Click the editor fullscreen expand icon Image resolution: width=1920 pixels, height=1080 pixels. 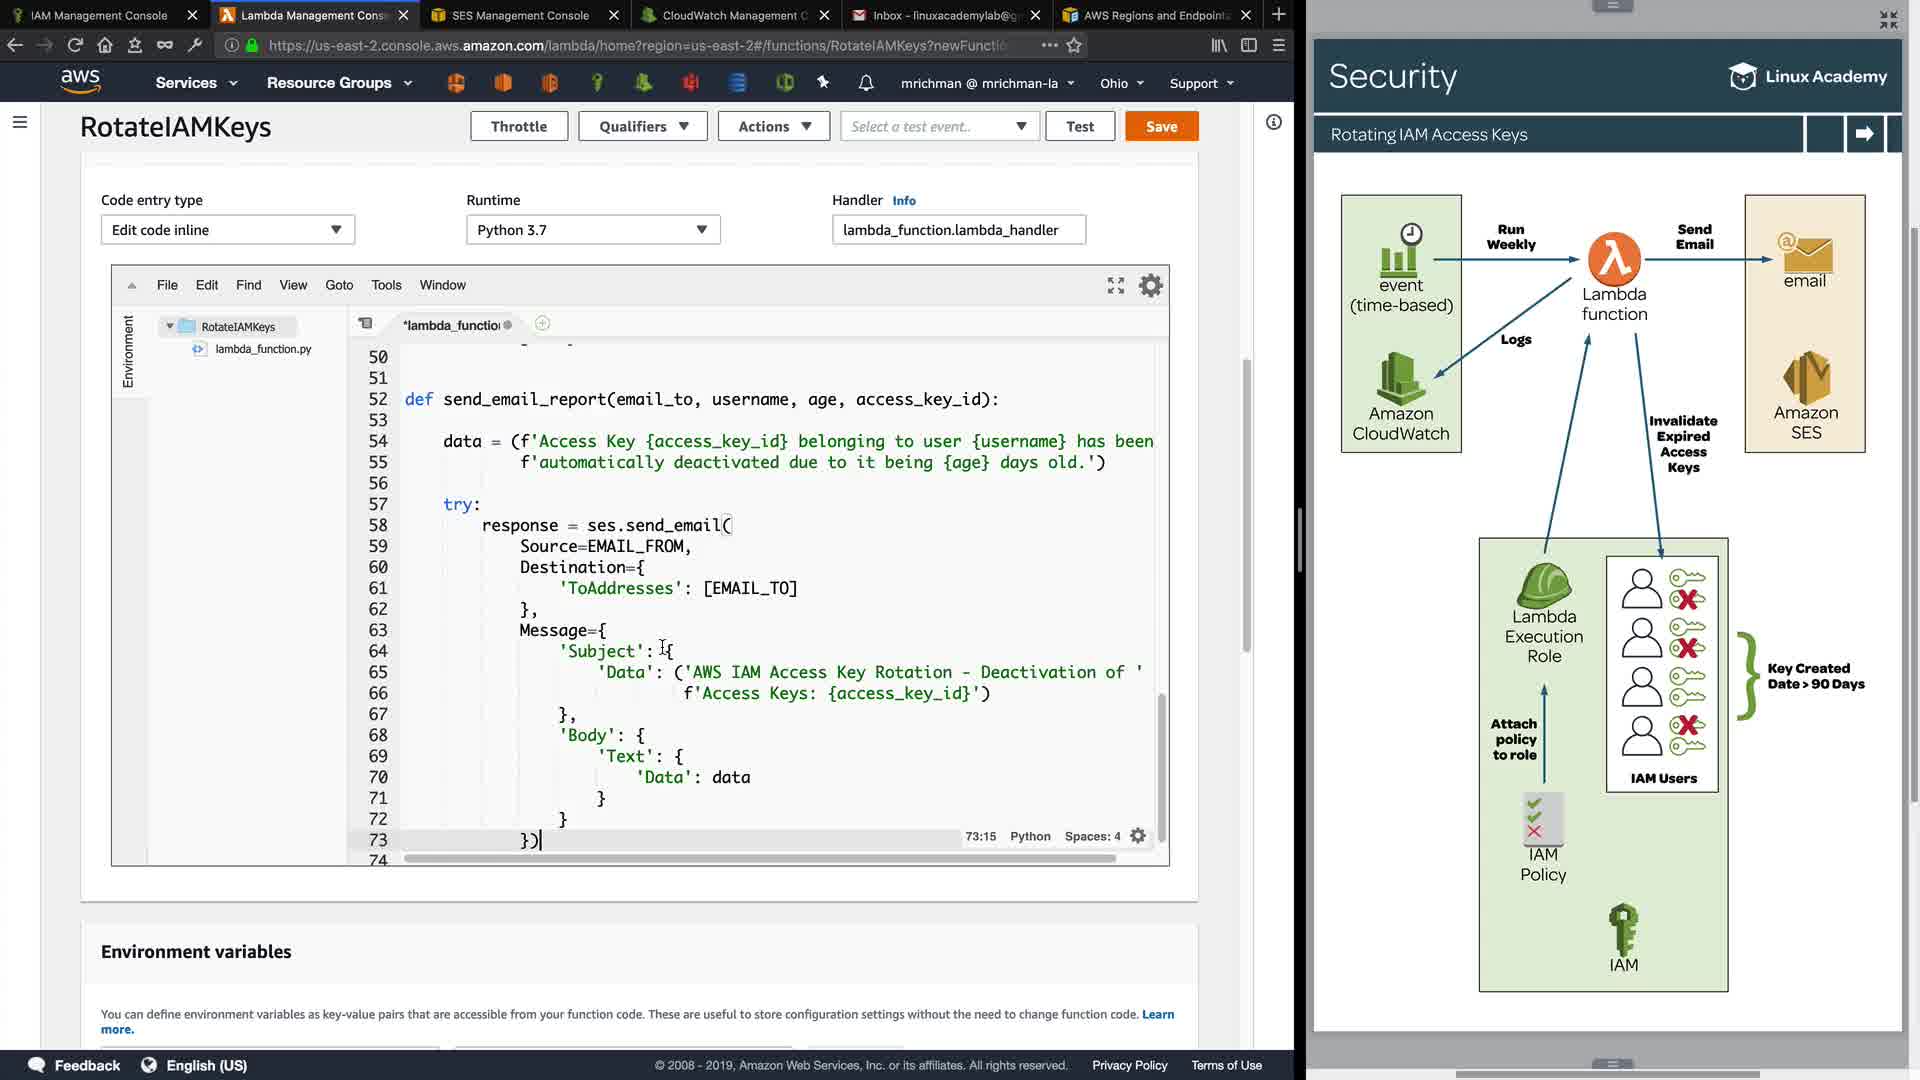pos(1116,286)
